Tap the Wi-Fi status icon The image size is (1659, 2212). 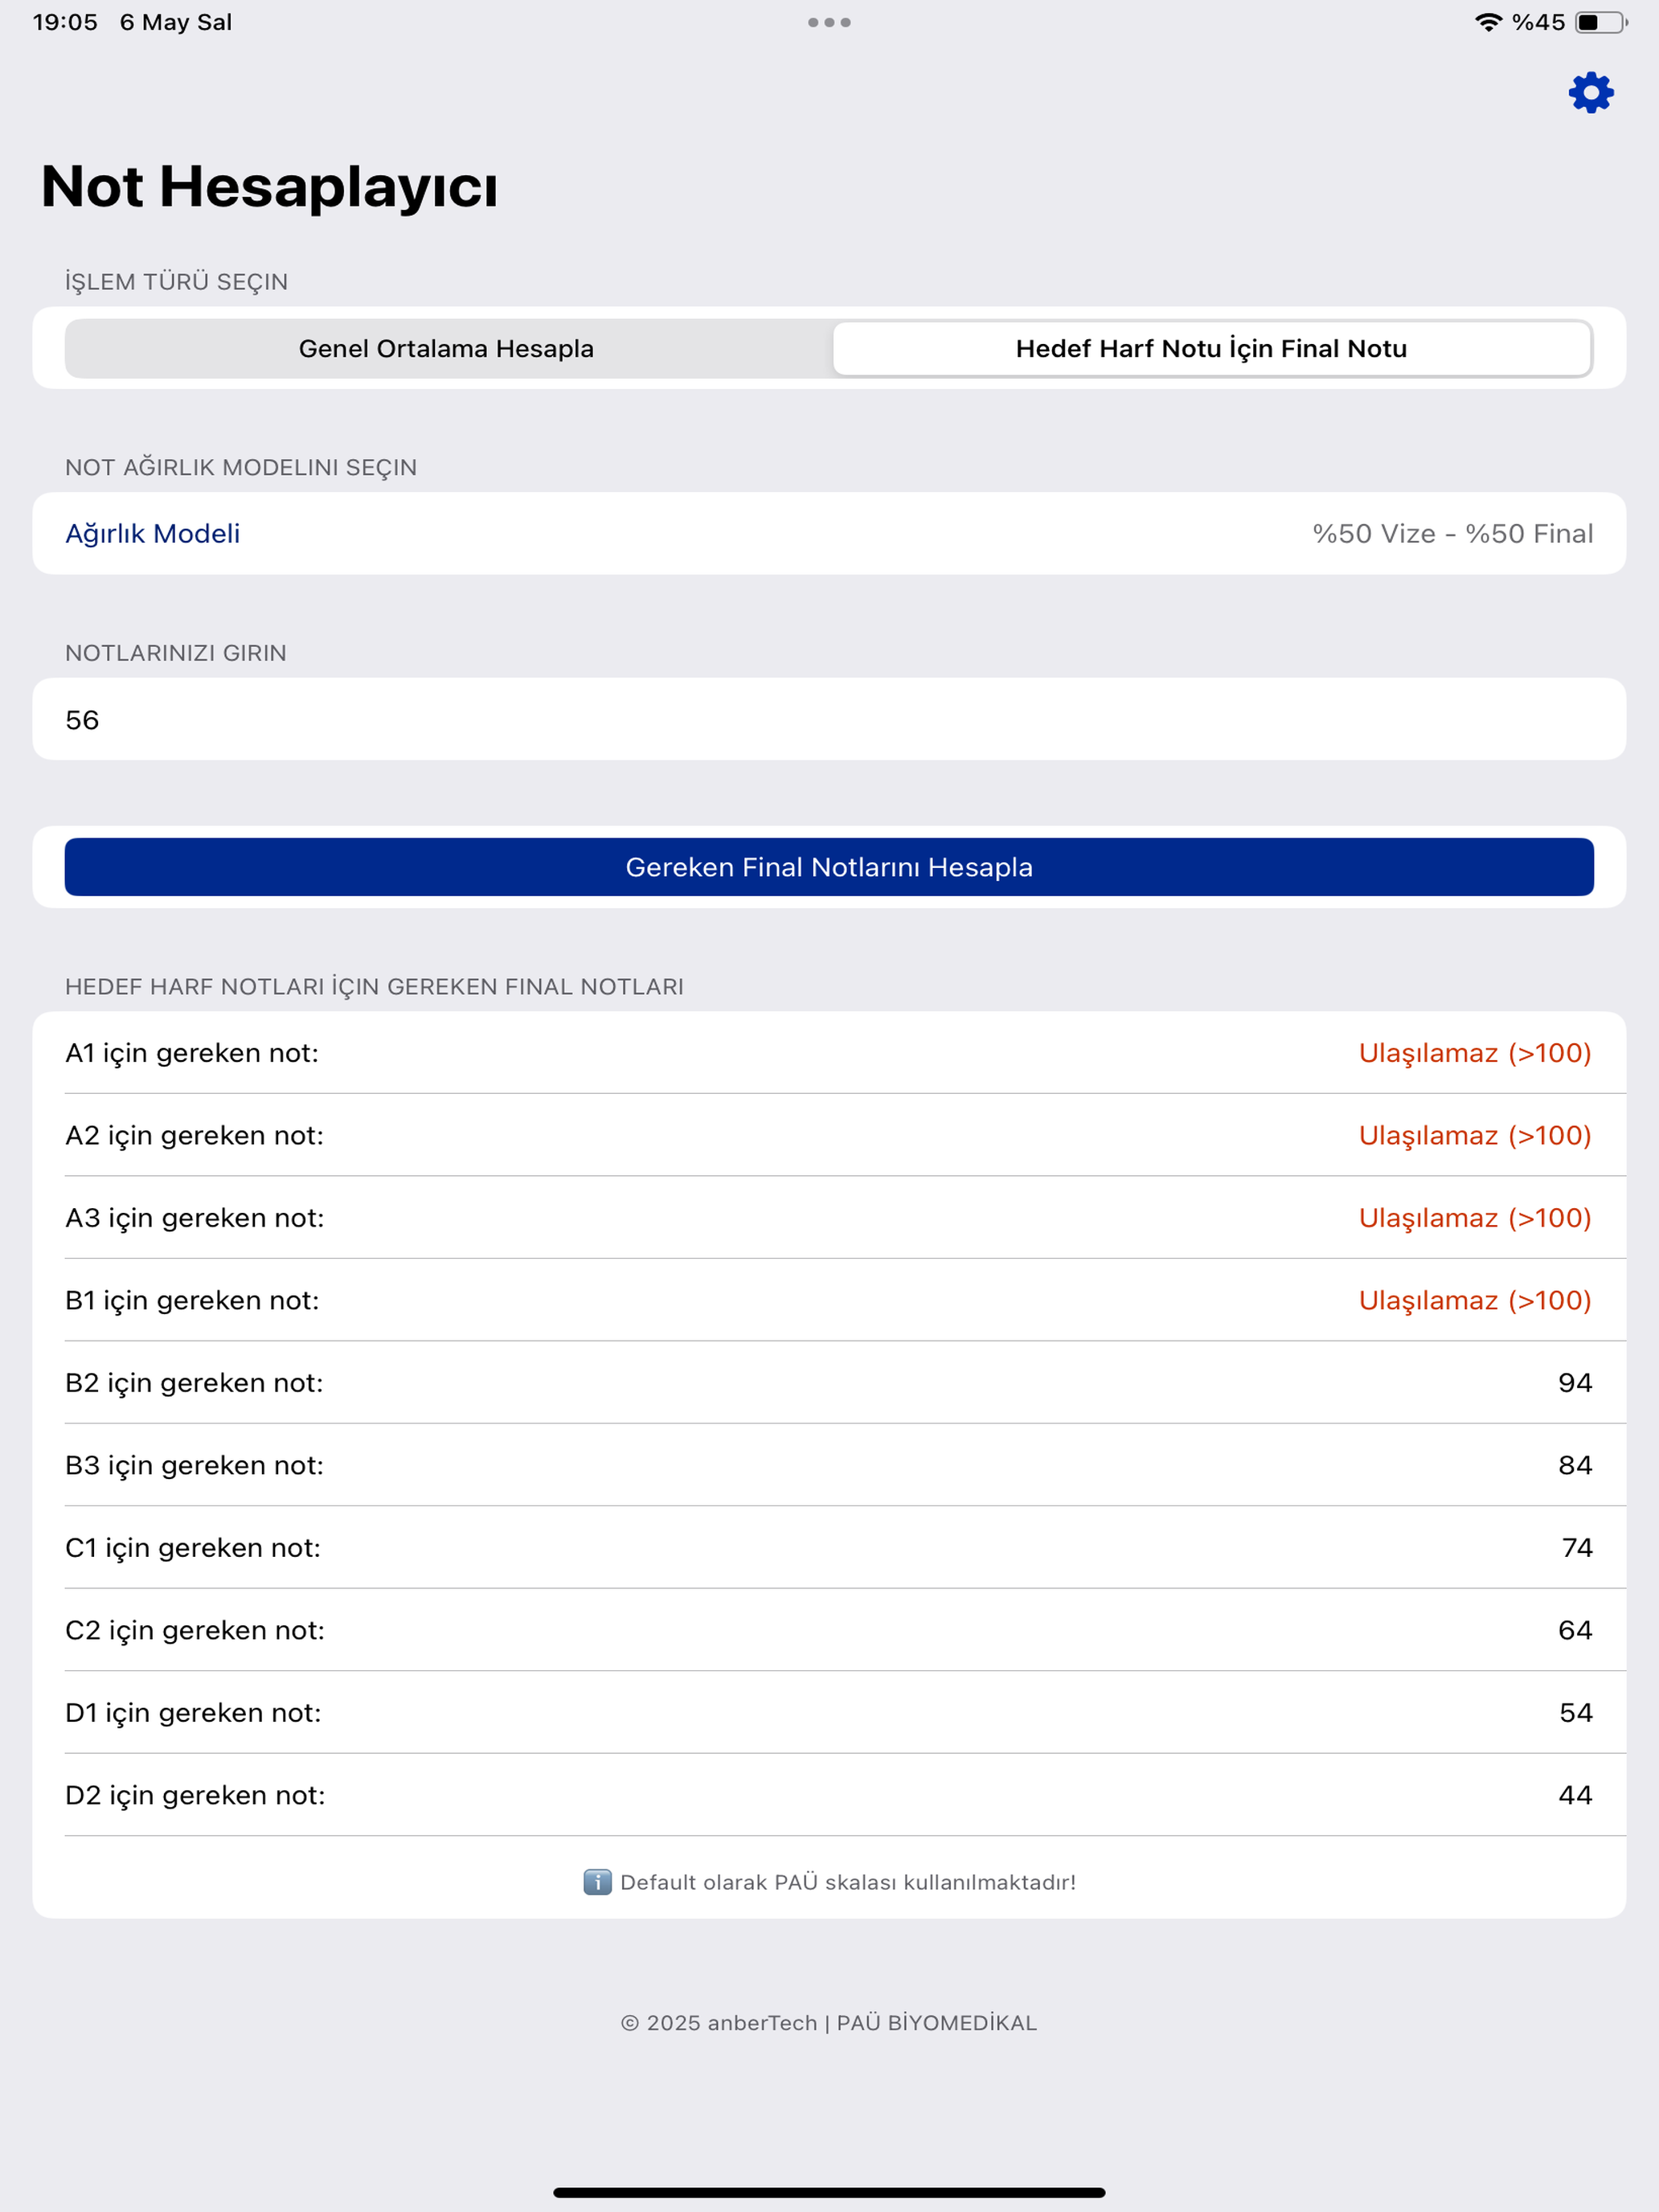[x=1488, y=22]
